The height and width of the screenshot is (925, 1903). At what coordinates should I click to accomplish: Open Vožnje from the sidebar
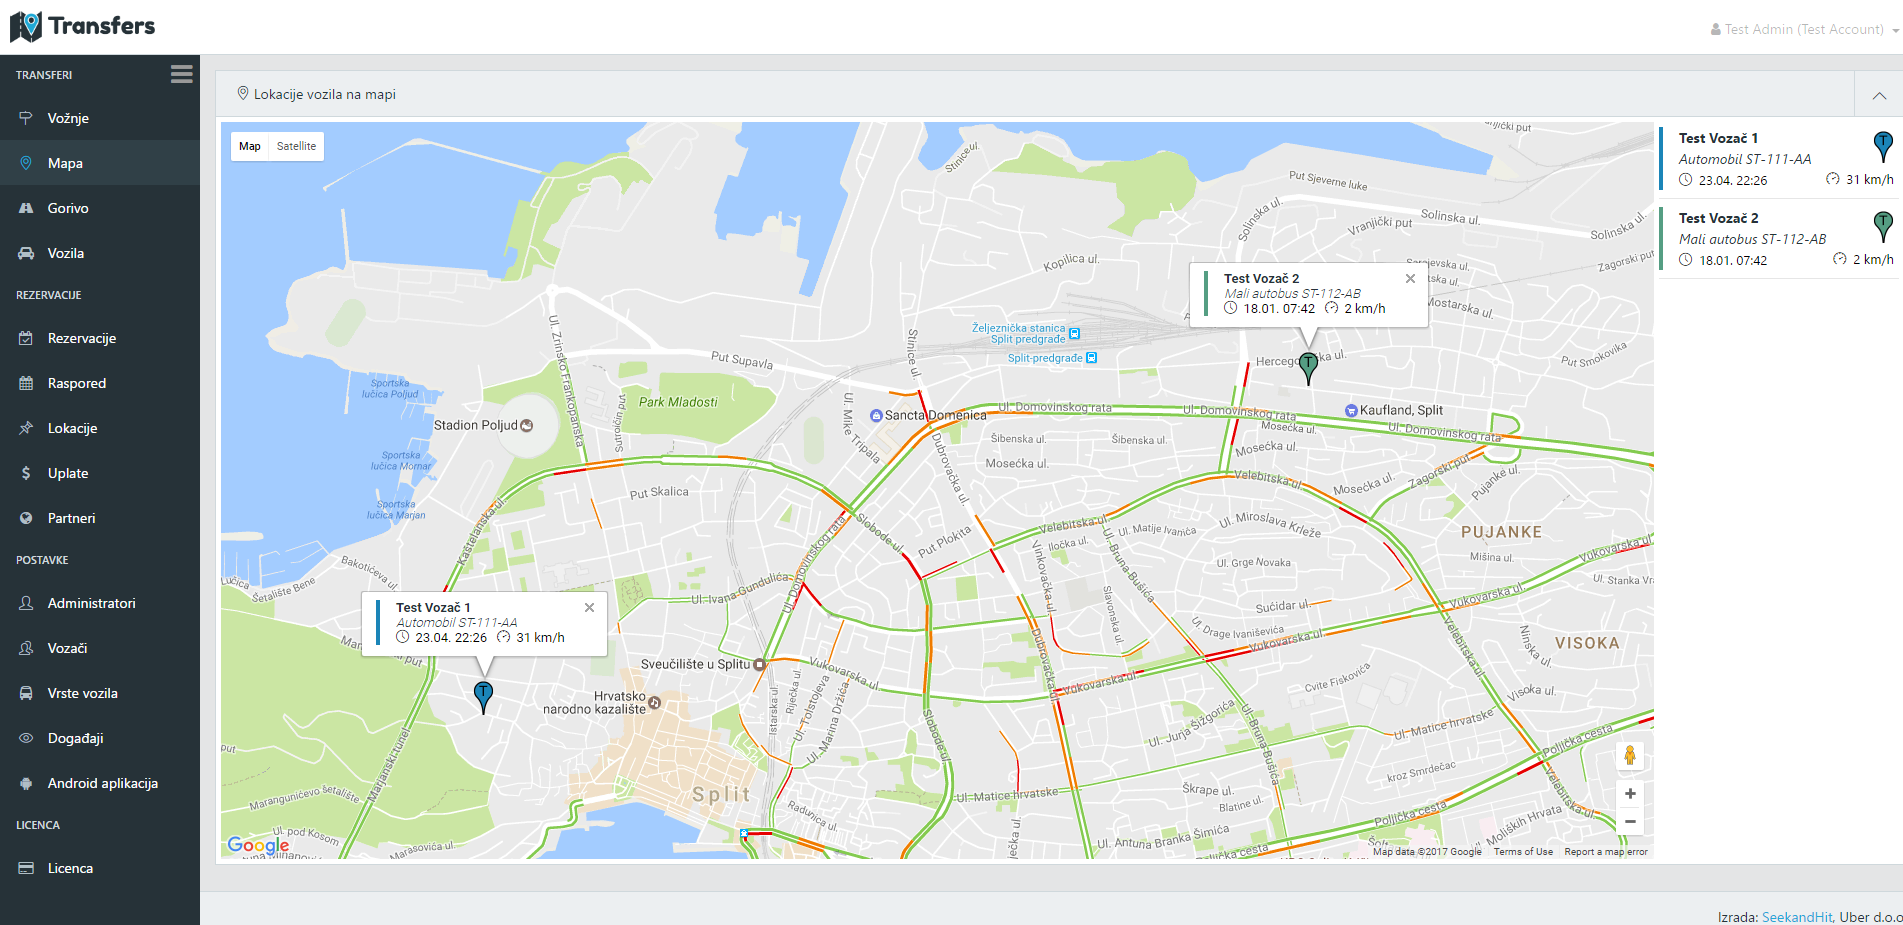[x=68, y=118]
